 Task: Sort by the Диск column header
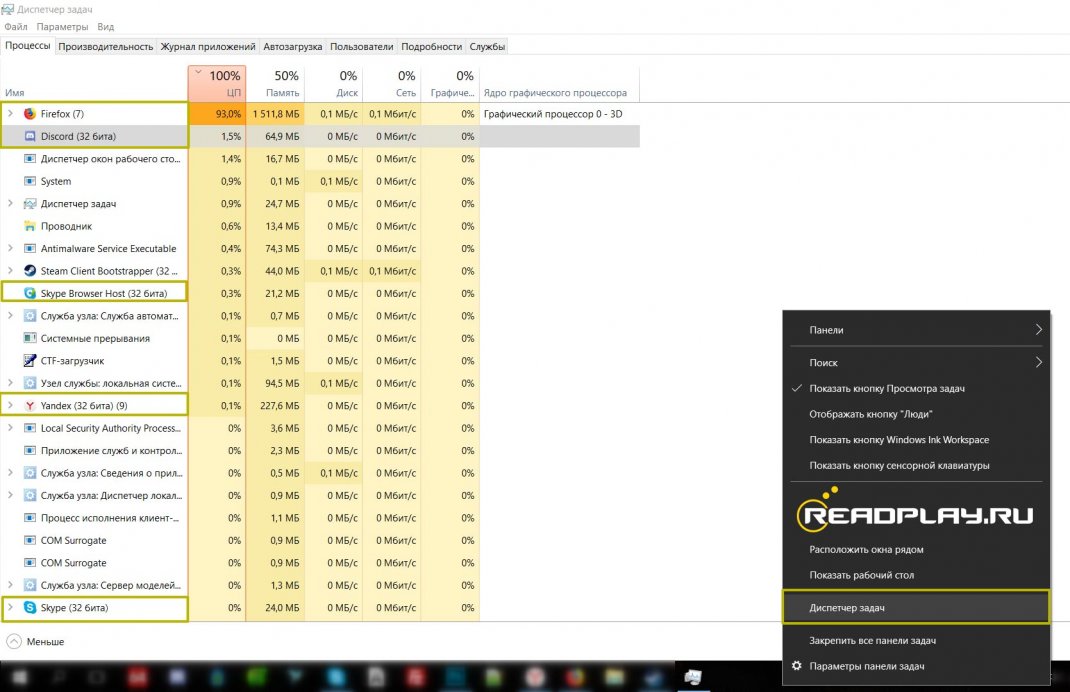334,83
